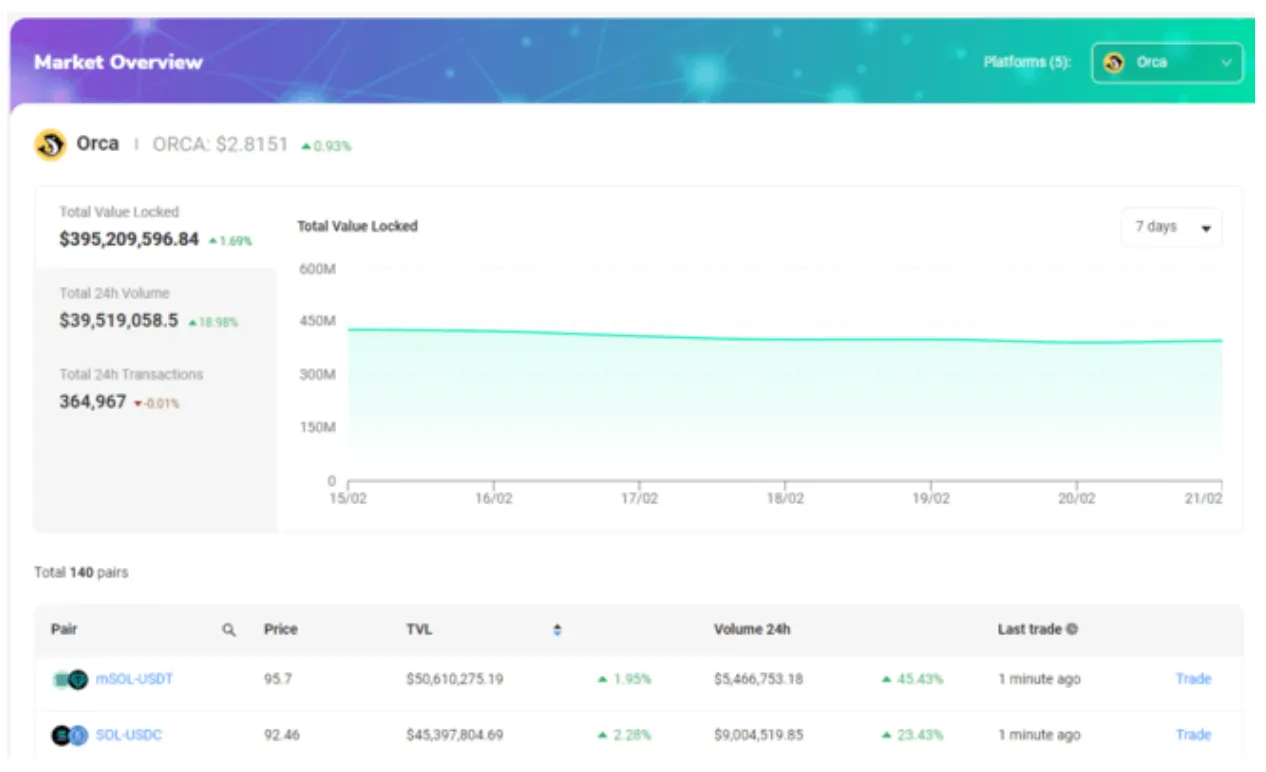Click Trade for the mSOL-USDT row
1266x772 pixels.
click(x=1193, y=679)
